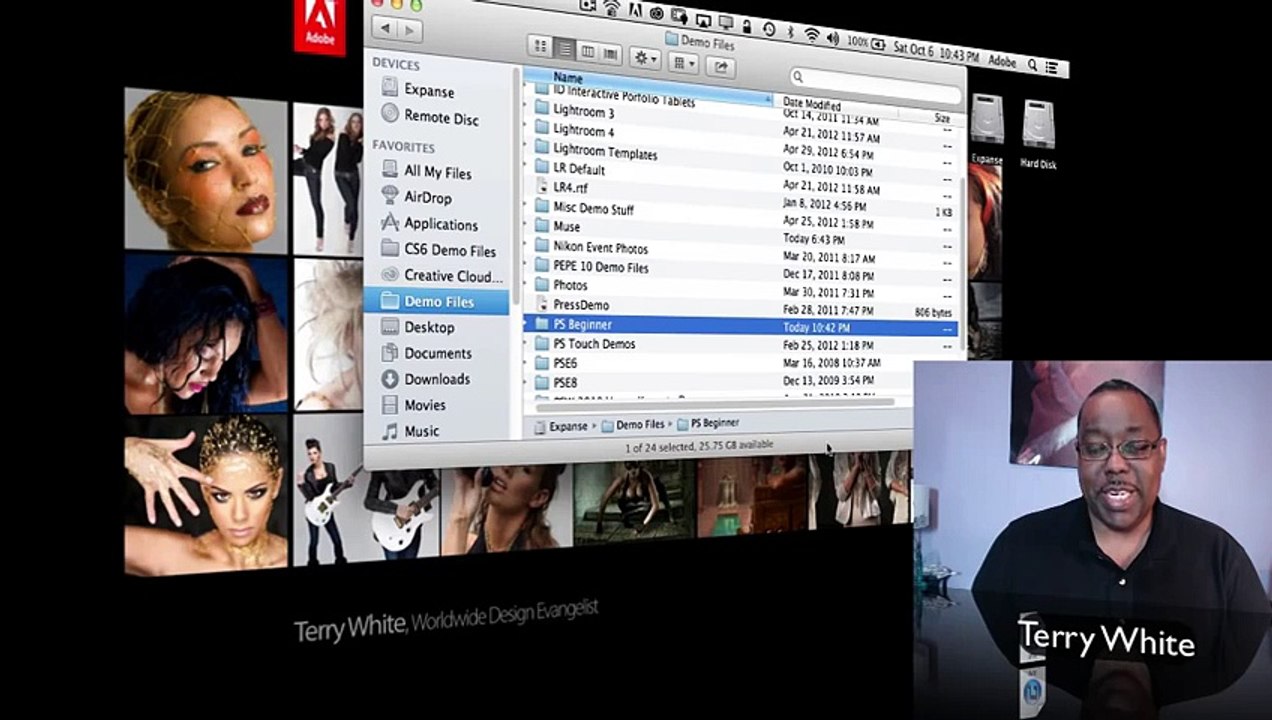Select Remote Disc in the sidebar
Screen dimensions: 1272x720
coord(440,118)
